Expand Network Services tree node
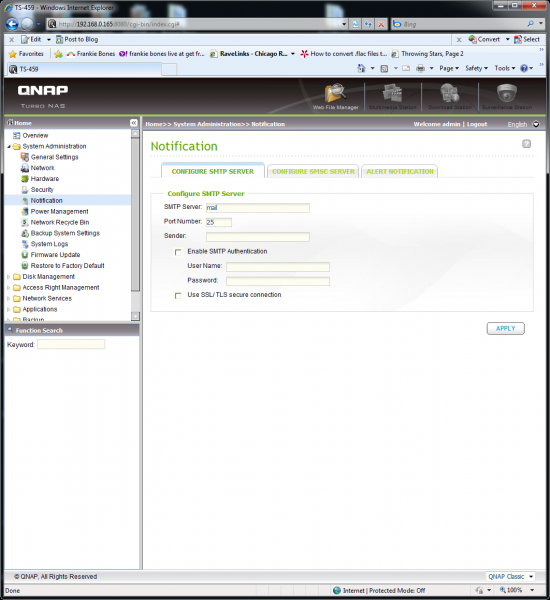550x600 pixels. 9,298
